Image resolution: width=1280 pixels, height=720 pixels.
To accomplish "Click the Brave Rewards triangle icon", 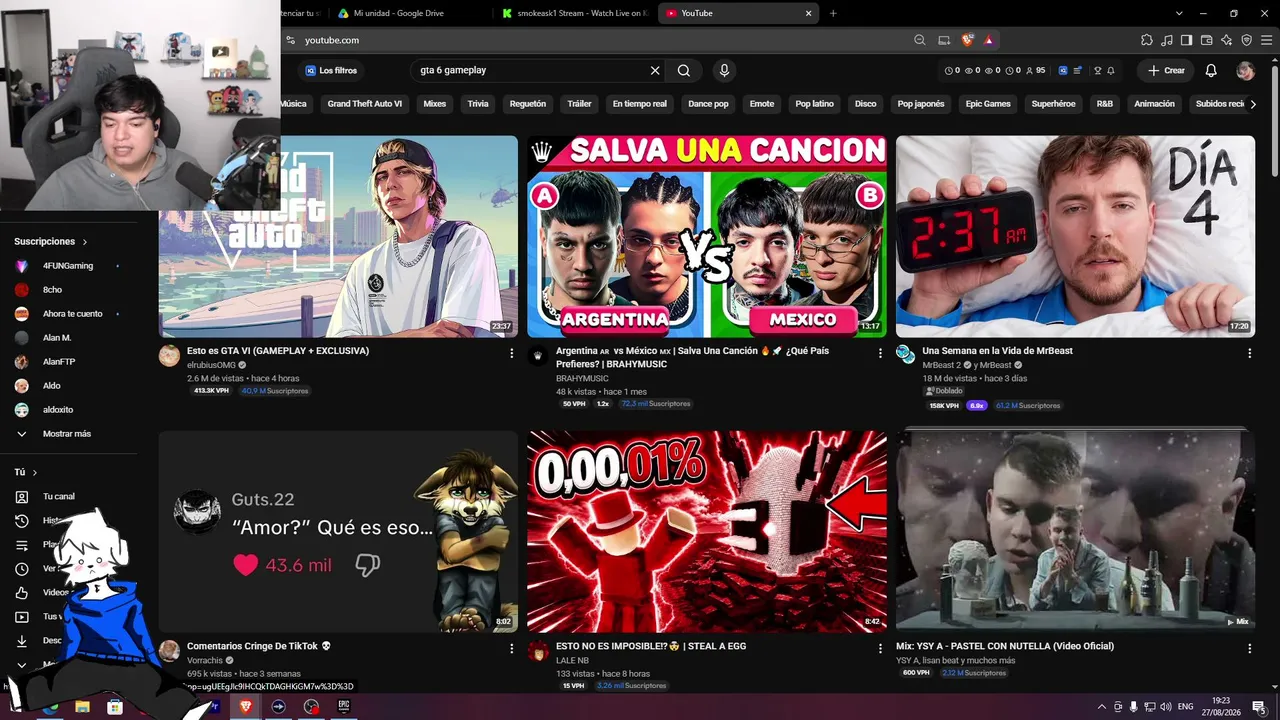I will click(x=989, y=40).
